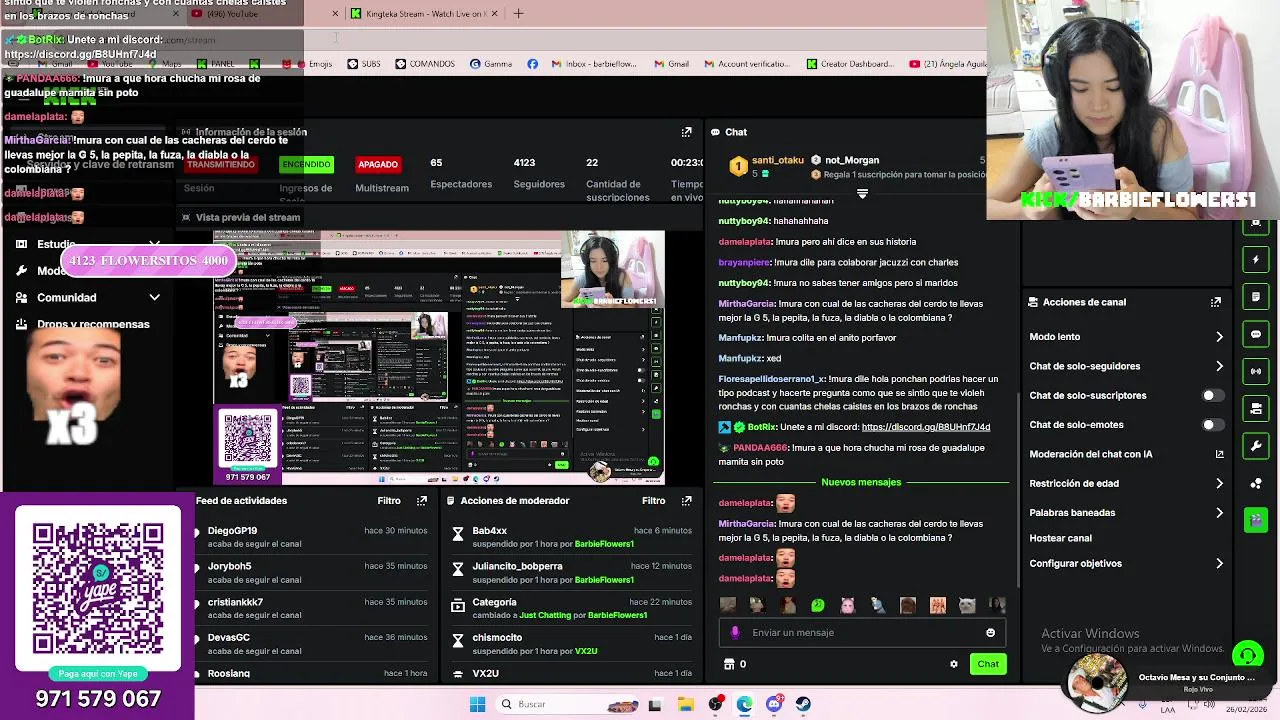Screen dimensions: 1280x720
Task: Toggle Chat de solo-emotes switch
Action: coord(1212,425)
